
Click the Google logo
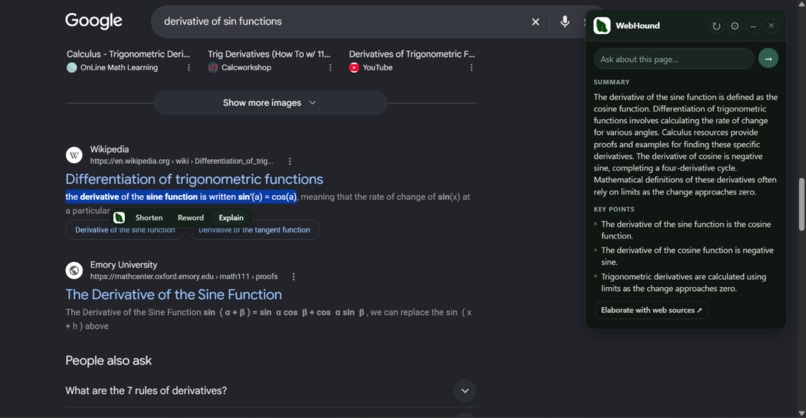coord(94,21)
